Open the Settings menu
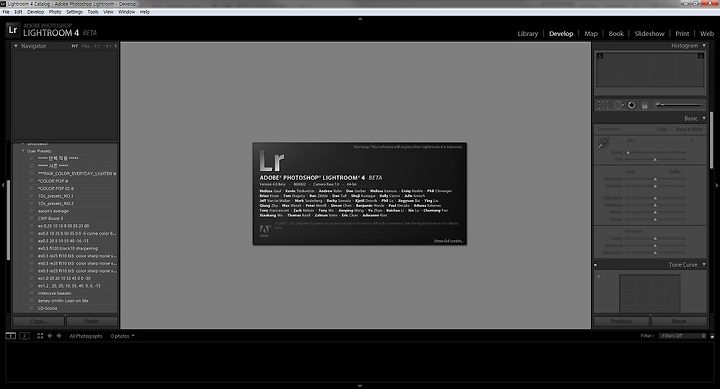 coord(74,12)
